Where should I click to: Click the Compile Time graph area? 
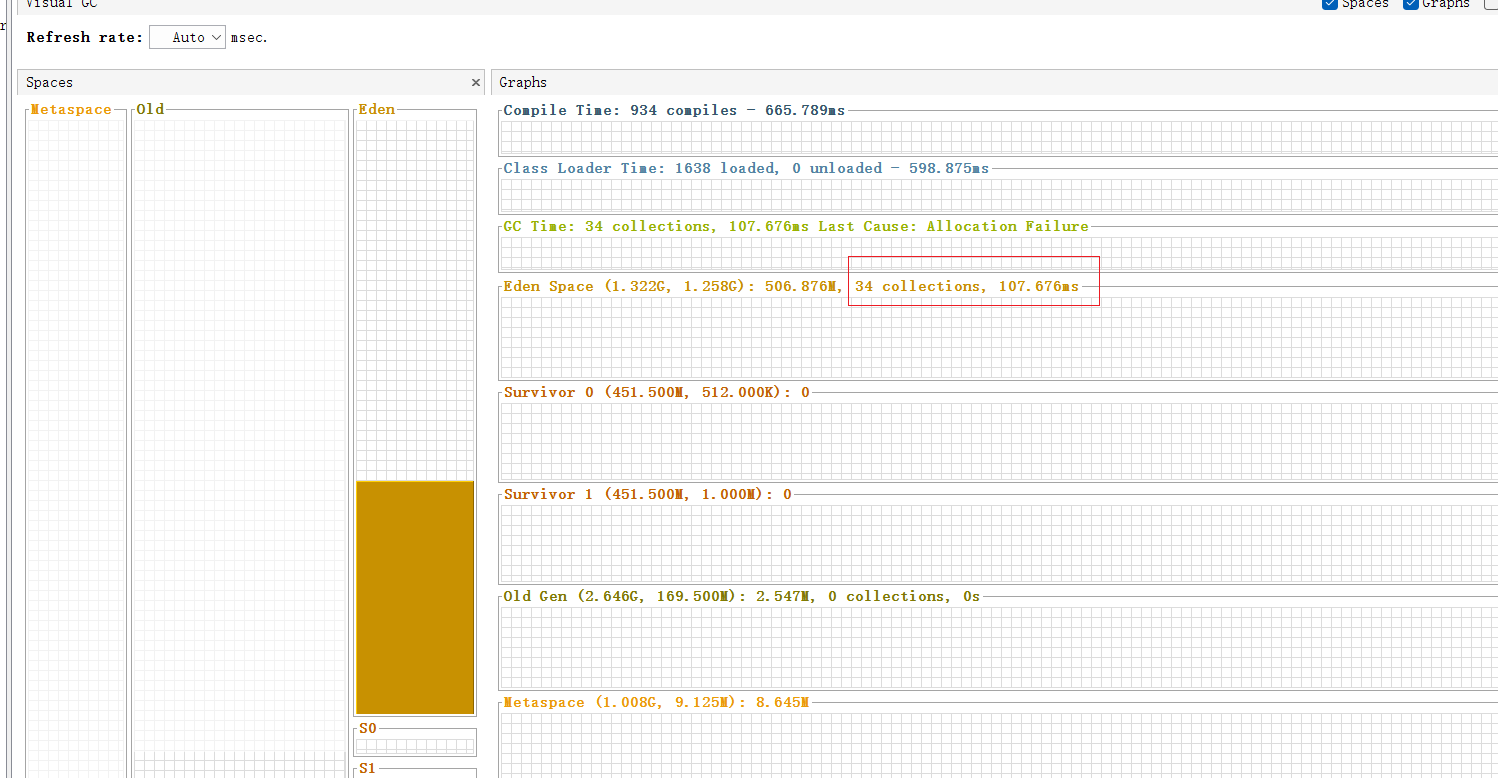(x=998, y=136)
